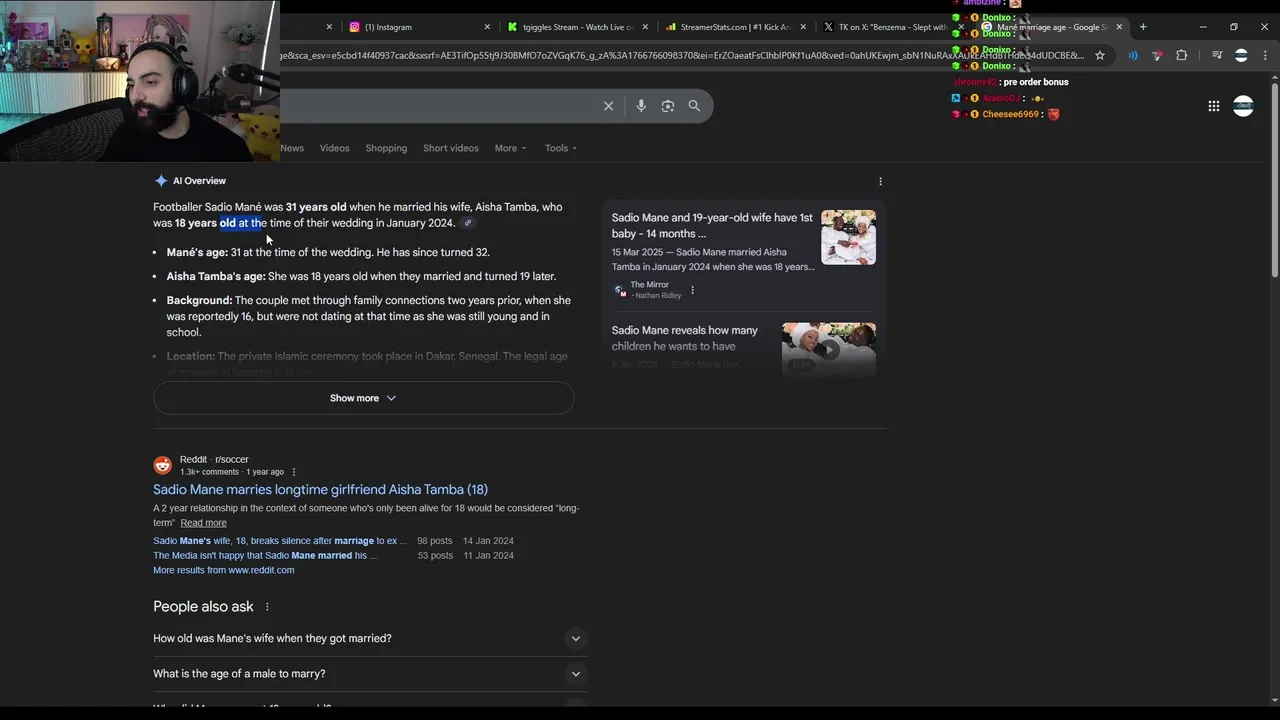The height and width of the screenshot is (720, 1280).
Task: Open the News search filter
Action: coord(292,148)
